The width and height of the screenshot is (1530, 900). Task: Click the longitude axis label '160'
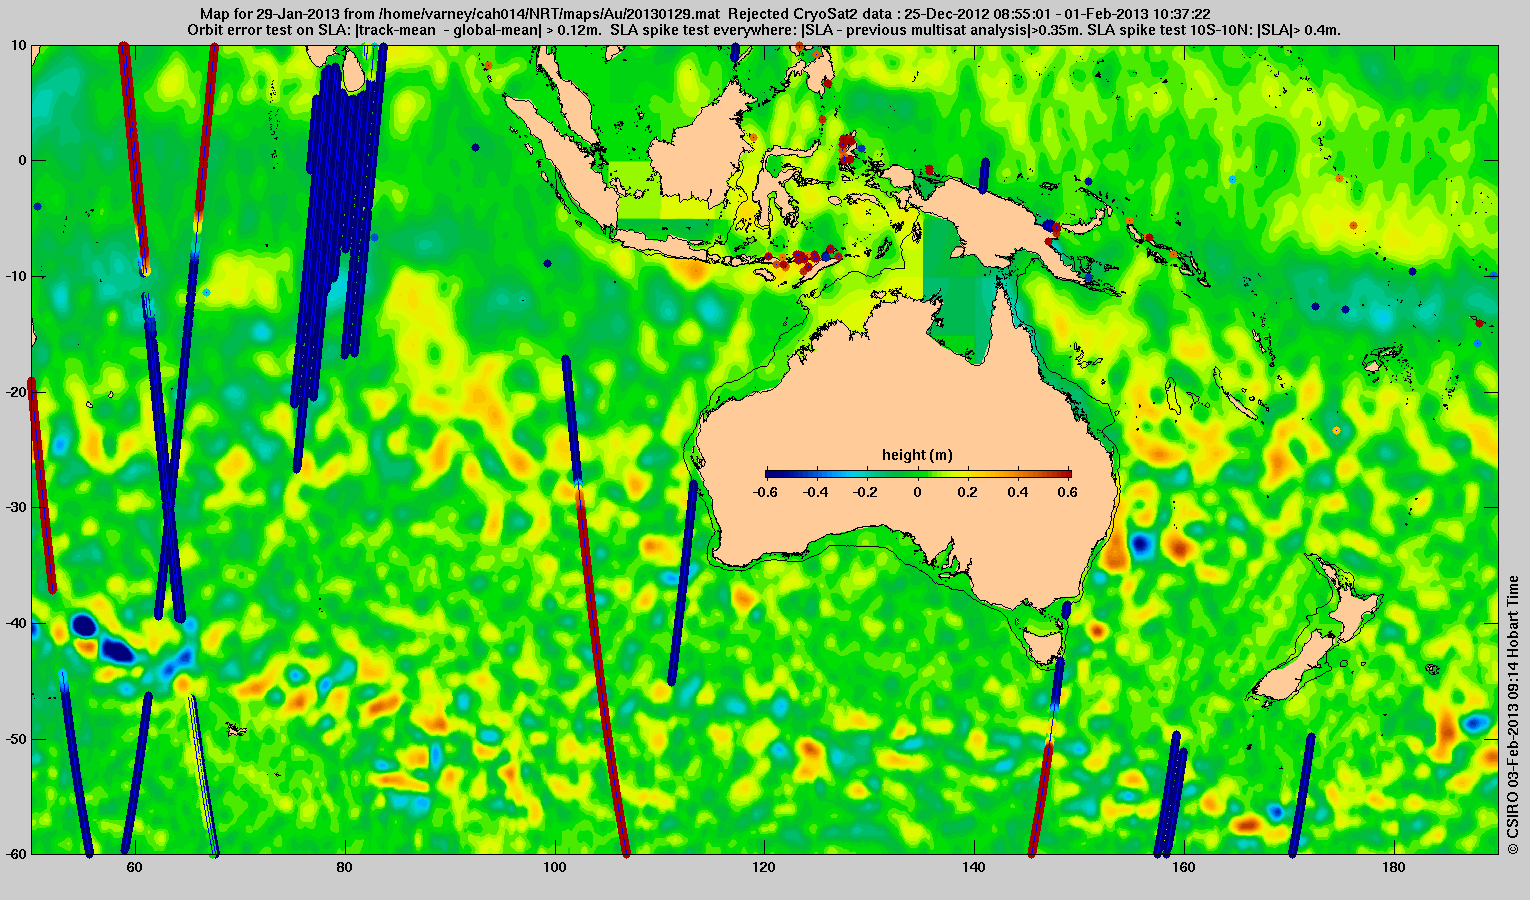click(x=1184, y=868)
